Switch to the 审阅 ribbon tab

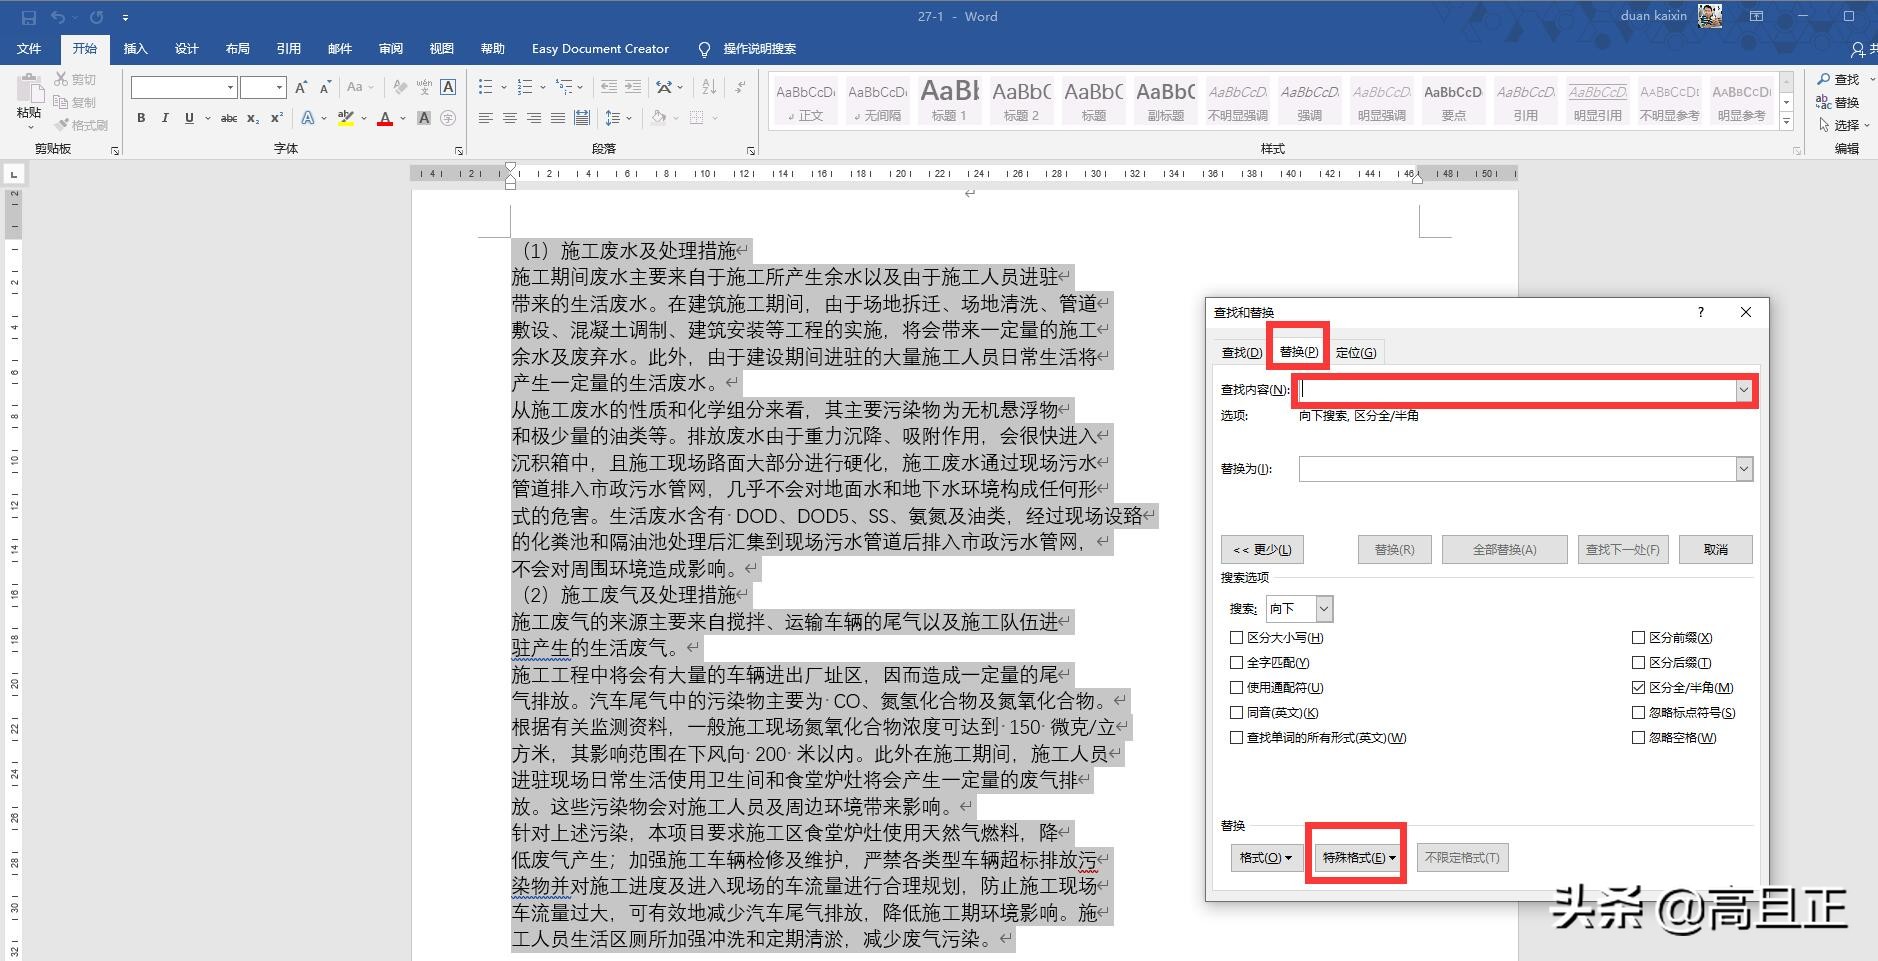click(x=389, y=48)
